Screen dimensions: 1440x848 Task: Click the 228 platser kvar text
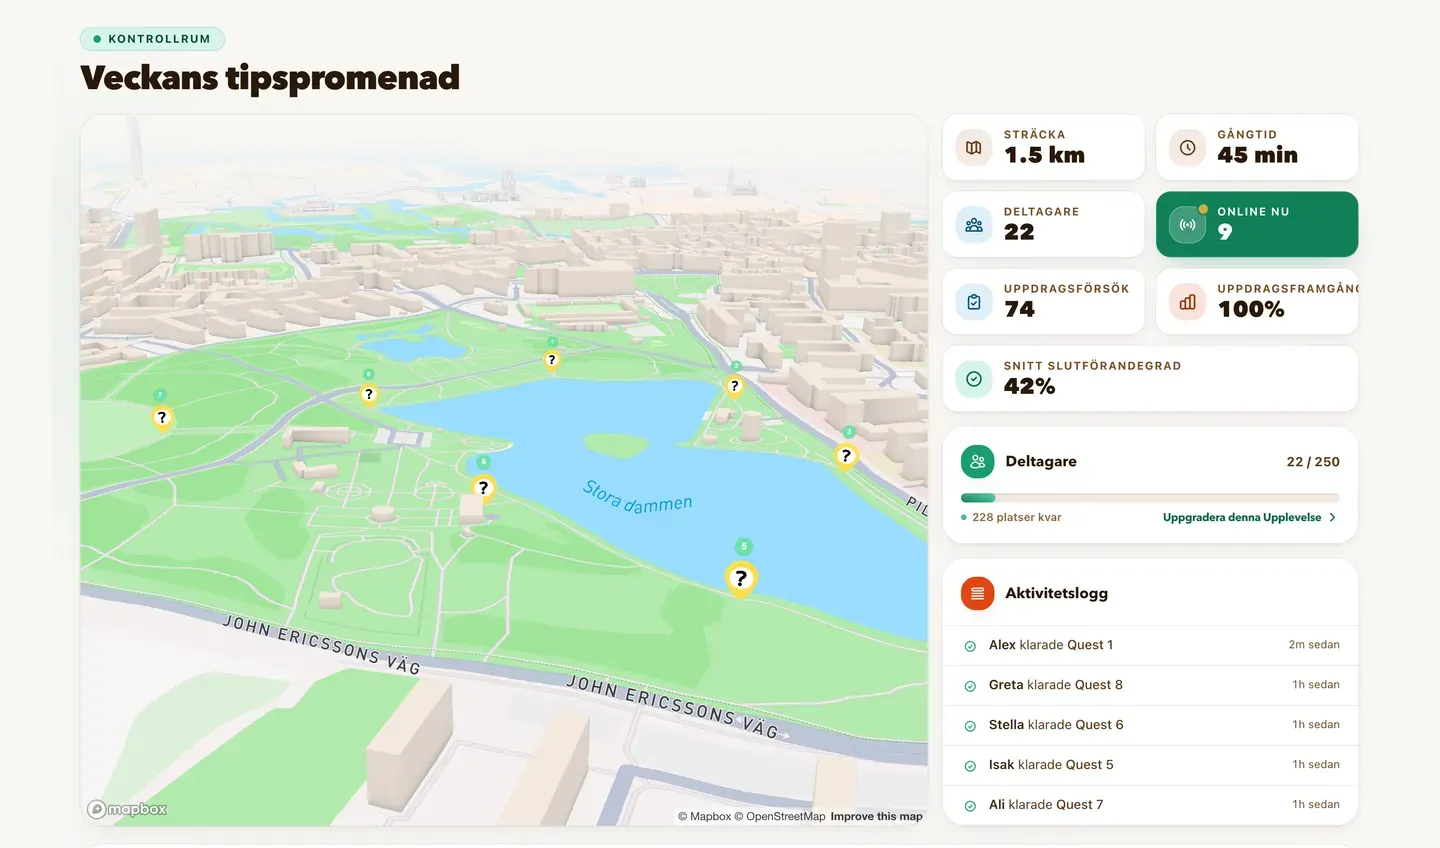1017,518
